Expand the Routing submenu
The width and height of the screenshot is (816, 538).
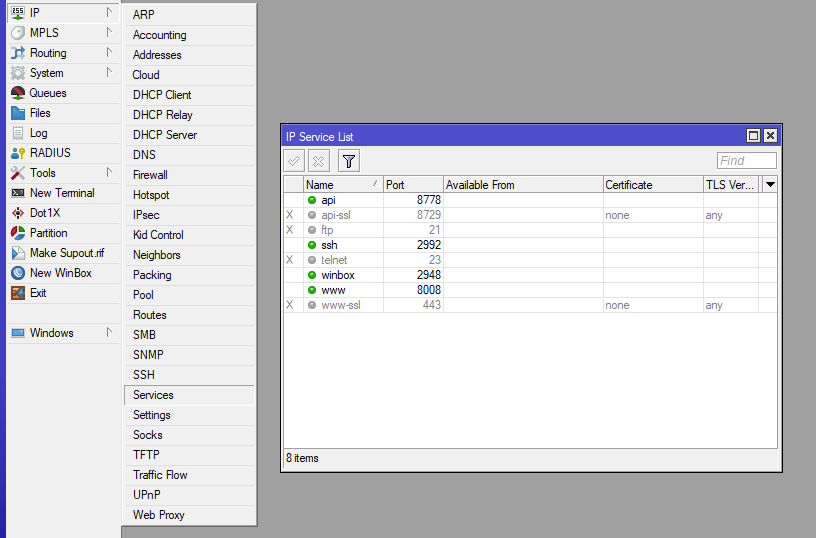[48, 53]
